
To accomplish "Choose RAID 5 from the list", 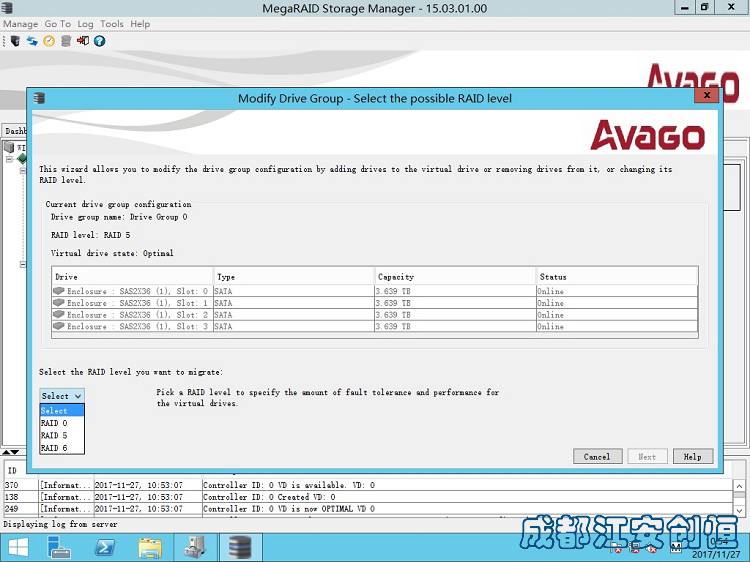I will click(x=62, y=435).
